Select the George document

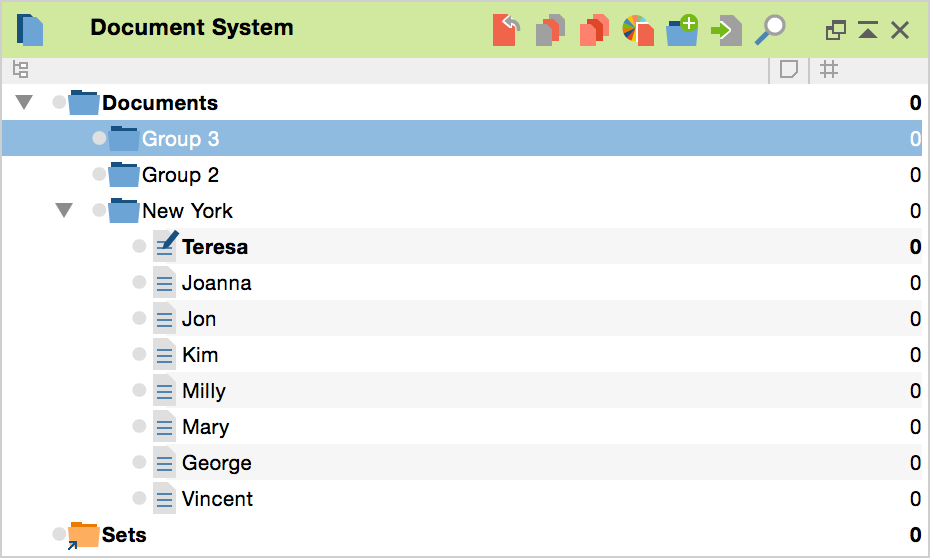point(216,463)
